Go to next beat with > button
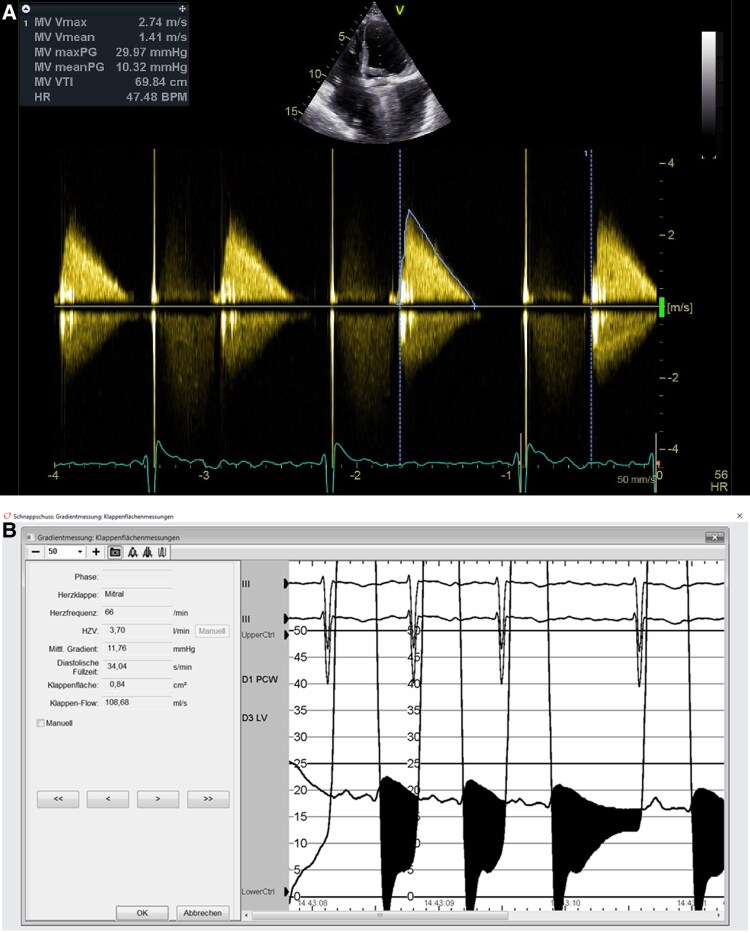 click(x=158, y=799)
